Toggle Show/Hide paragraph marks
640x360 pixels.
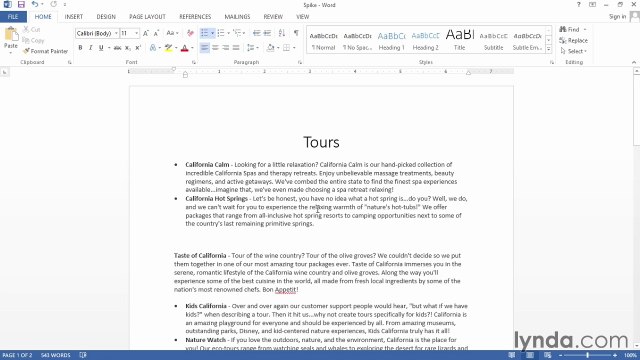pos(296,33)
